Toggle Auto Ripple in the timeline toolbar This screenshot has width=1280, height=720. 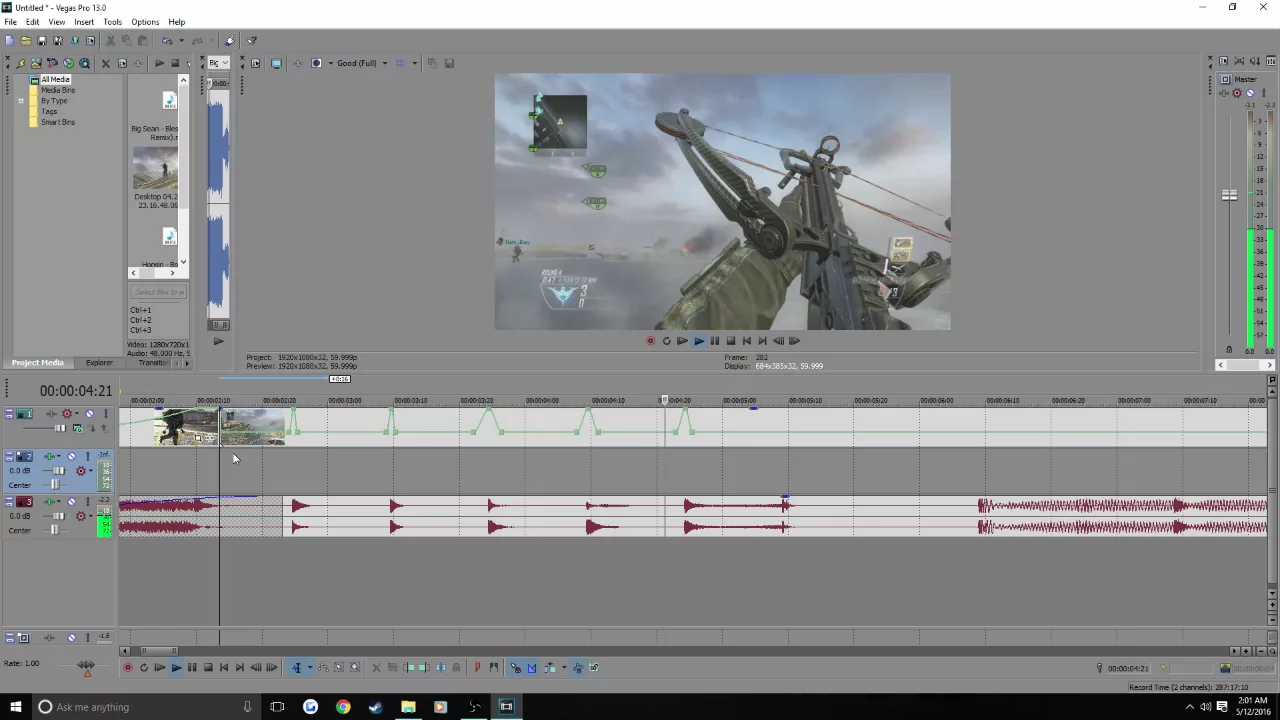click(550, 668)
